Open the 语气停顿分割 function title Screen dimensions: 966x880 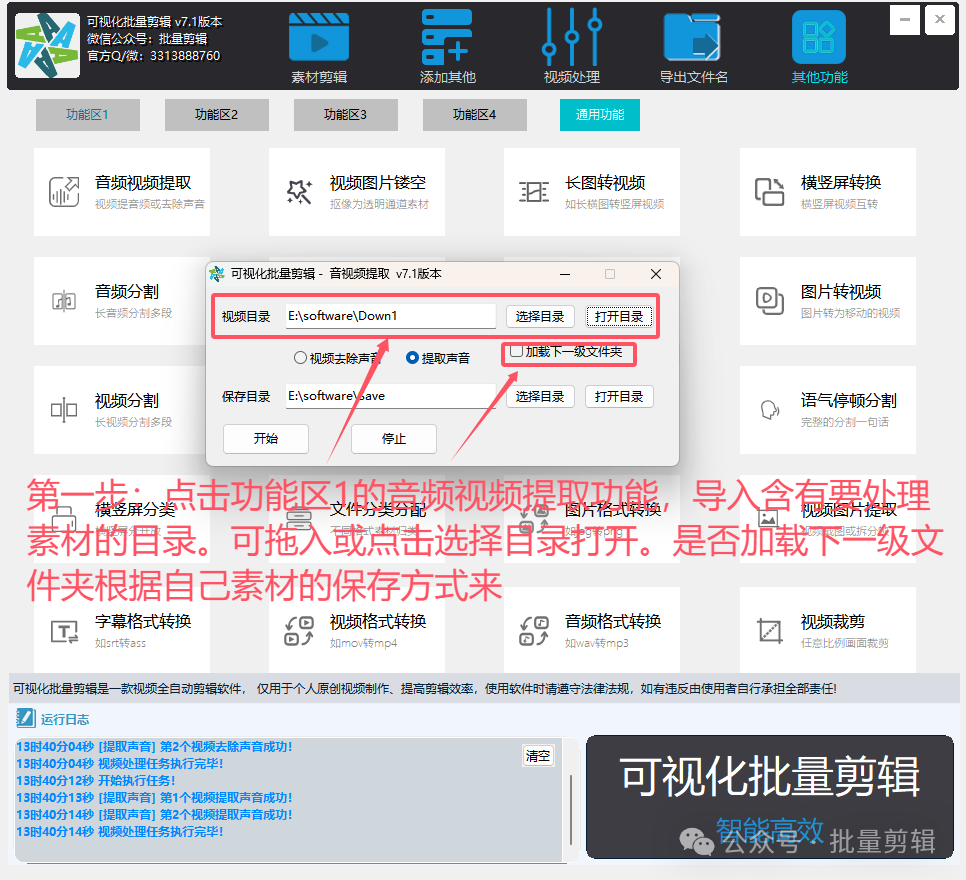pyautogui.click(x=848, y=401)
